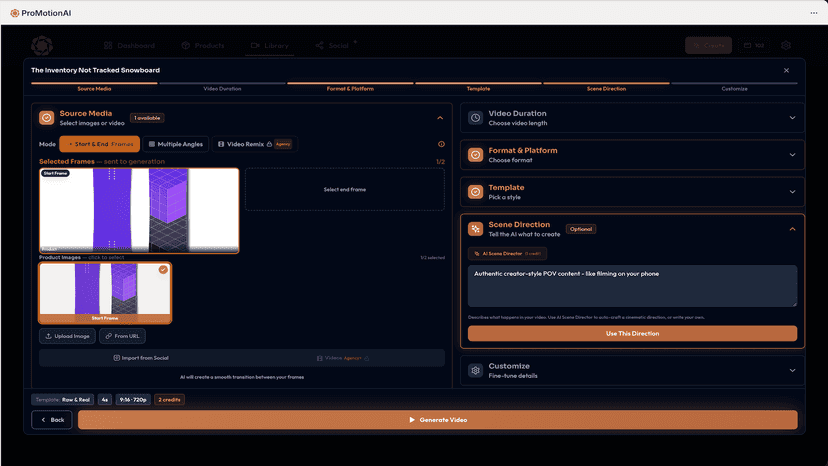
Task: Expand the Customize section chevron
Action: tap(792, 370)
